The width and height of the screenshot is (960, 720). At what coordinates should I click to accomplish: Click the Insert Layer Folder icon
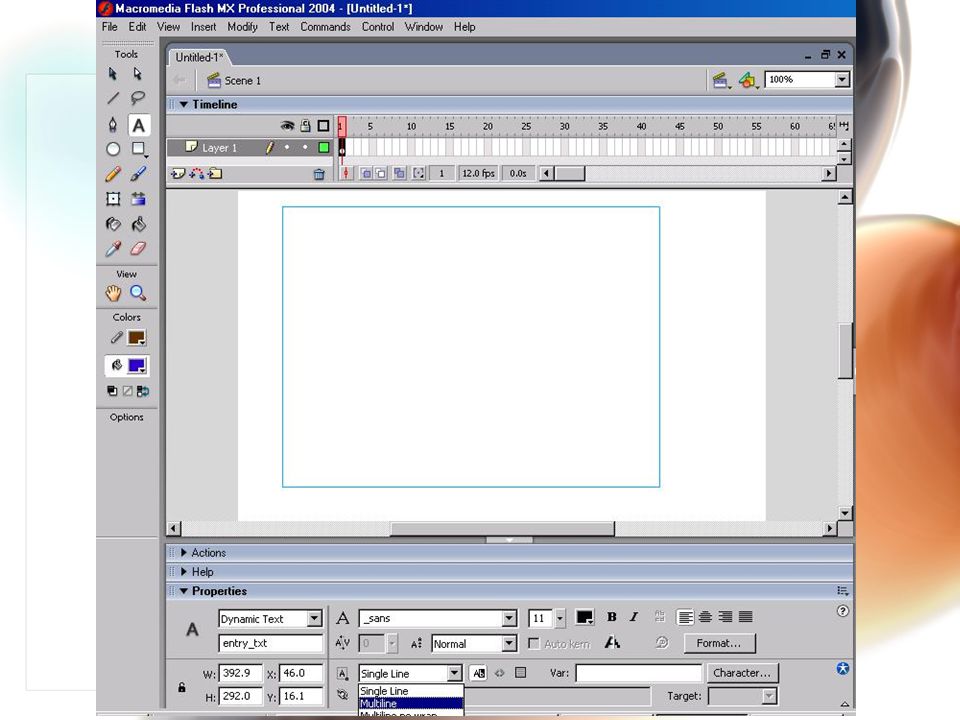point(215,174)
